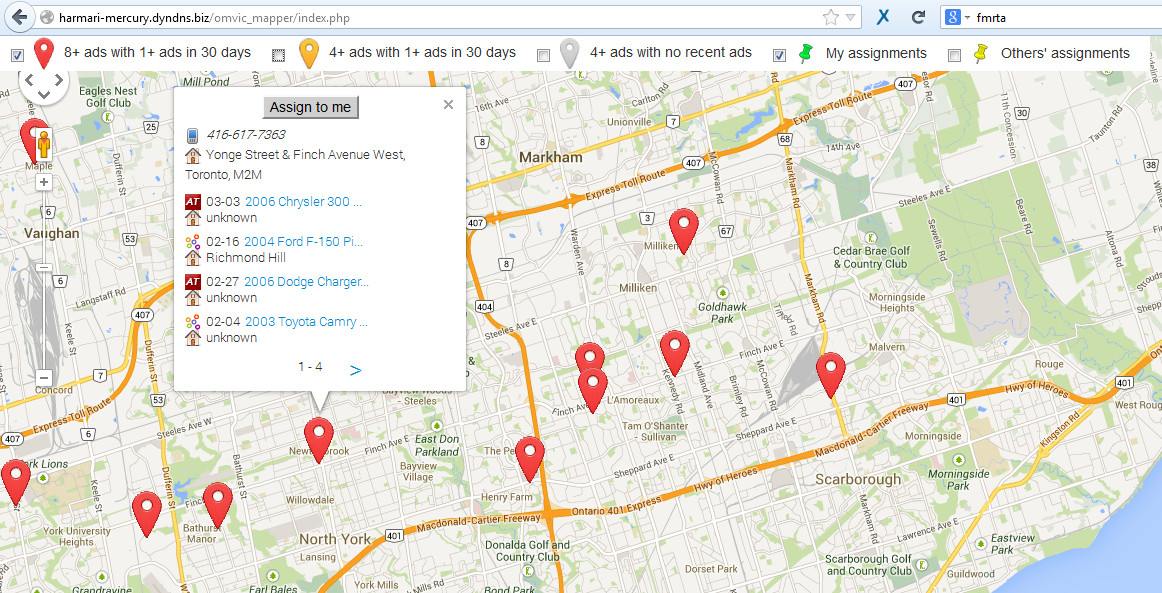
Task: Click the page indicator 1 - 4
Action: 310,367
